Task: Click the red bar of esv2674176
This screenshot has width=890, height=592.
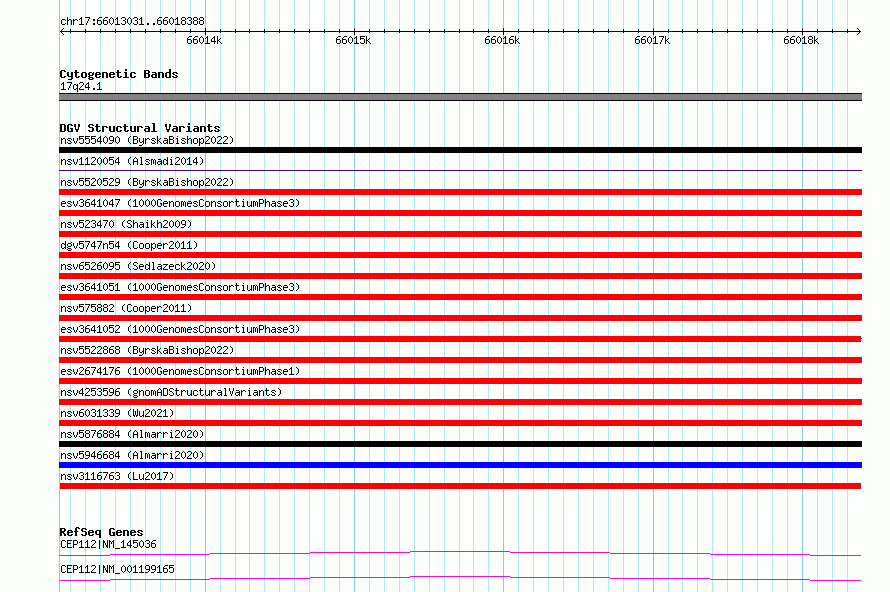Action: click(x=460, y=381)
